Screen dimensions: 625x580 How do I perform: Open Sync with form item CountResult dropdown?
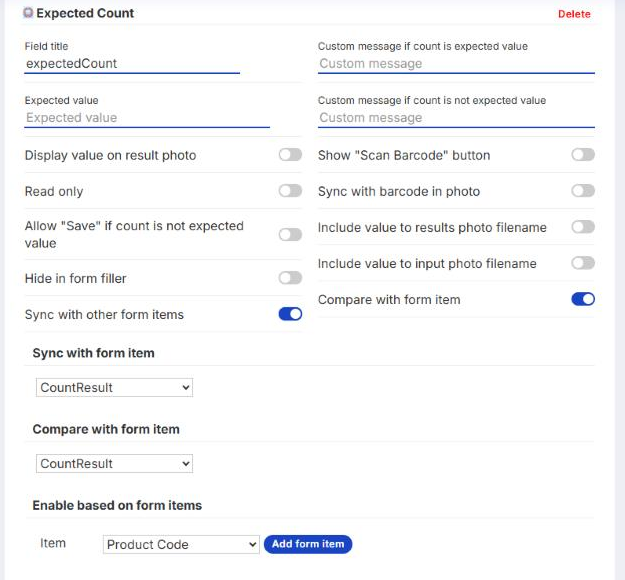(x=114, y=387)
